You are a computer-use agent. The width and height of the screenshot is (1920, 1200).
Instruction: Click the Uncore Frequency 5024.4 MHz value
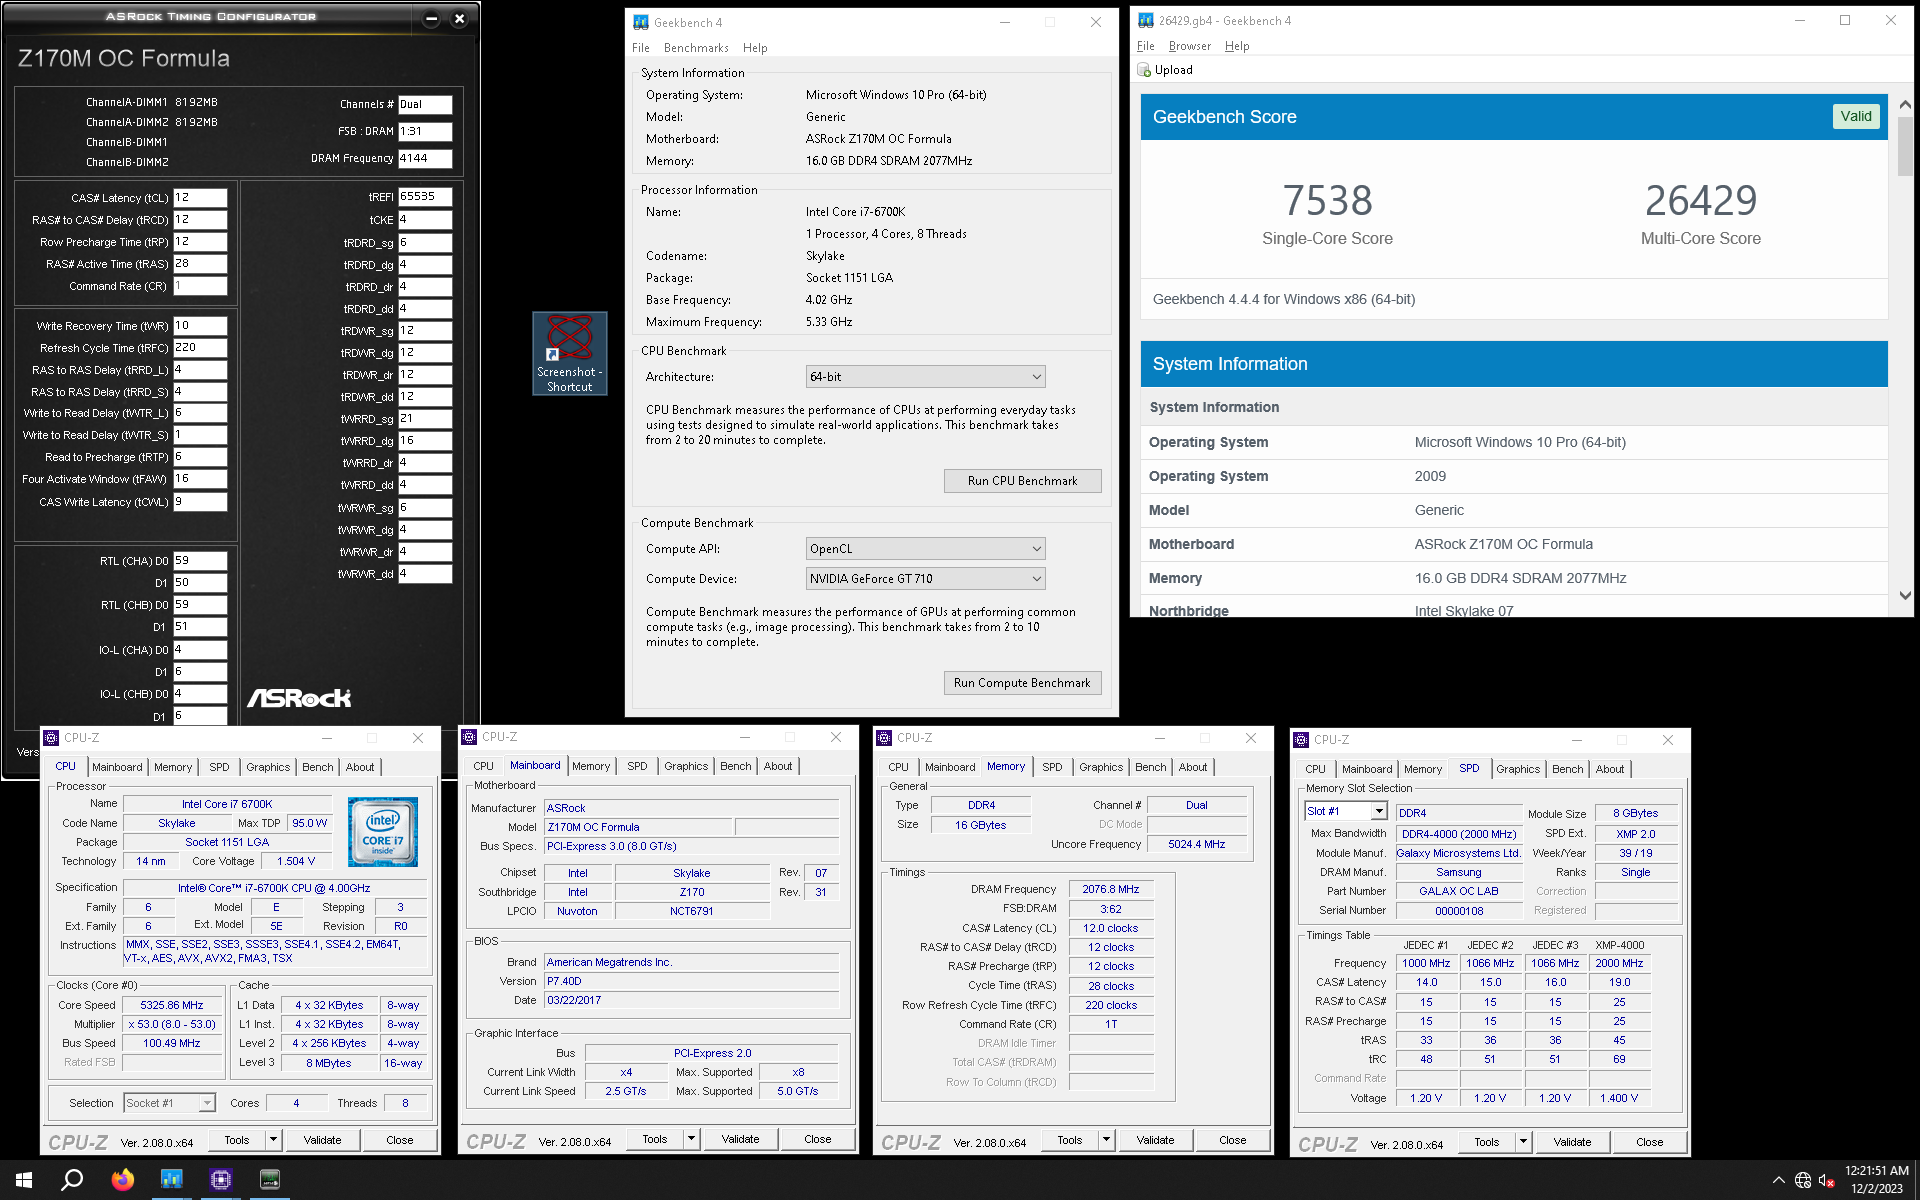(x=1197, y=844)
